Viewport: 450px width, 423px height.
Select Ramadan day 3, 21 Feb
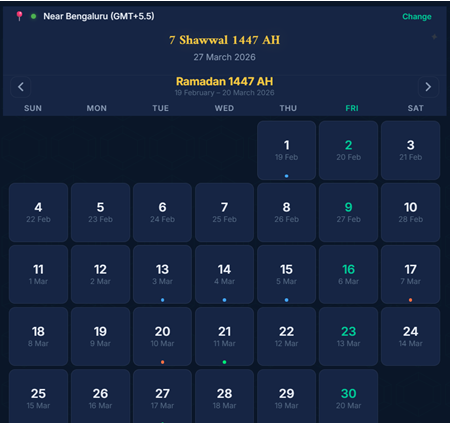coord(410,150)
